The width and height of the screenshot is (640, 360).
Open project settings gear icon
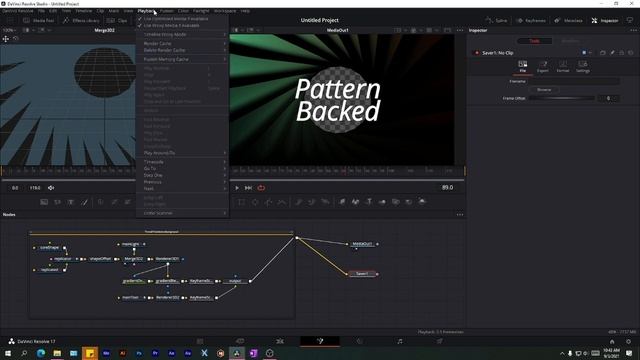coord(629,341)
